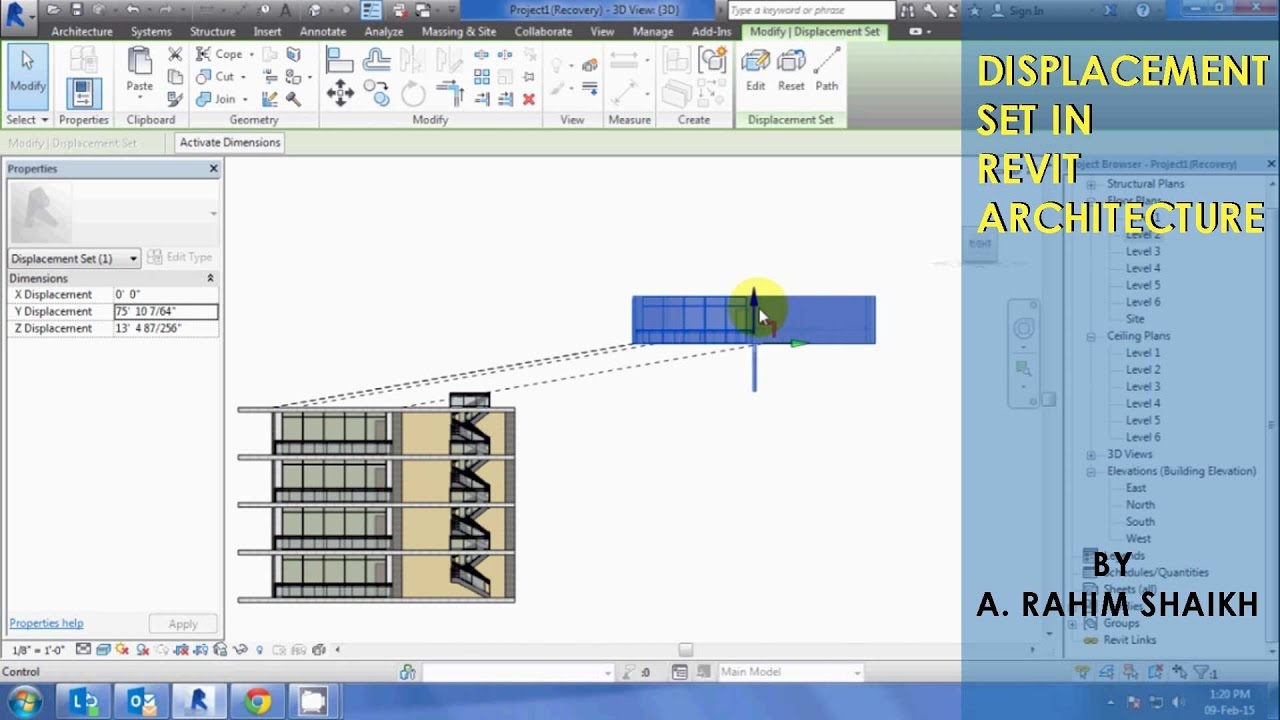Image resolution: width=1280 pixels, height=720 pixels.
Task: Select Level 4 under Ceiling Plans
Action: tap(1143, 404)
